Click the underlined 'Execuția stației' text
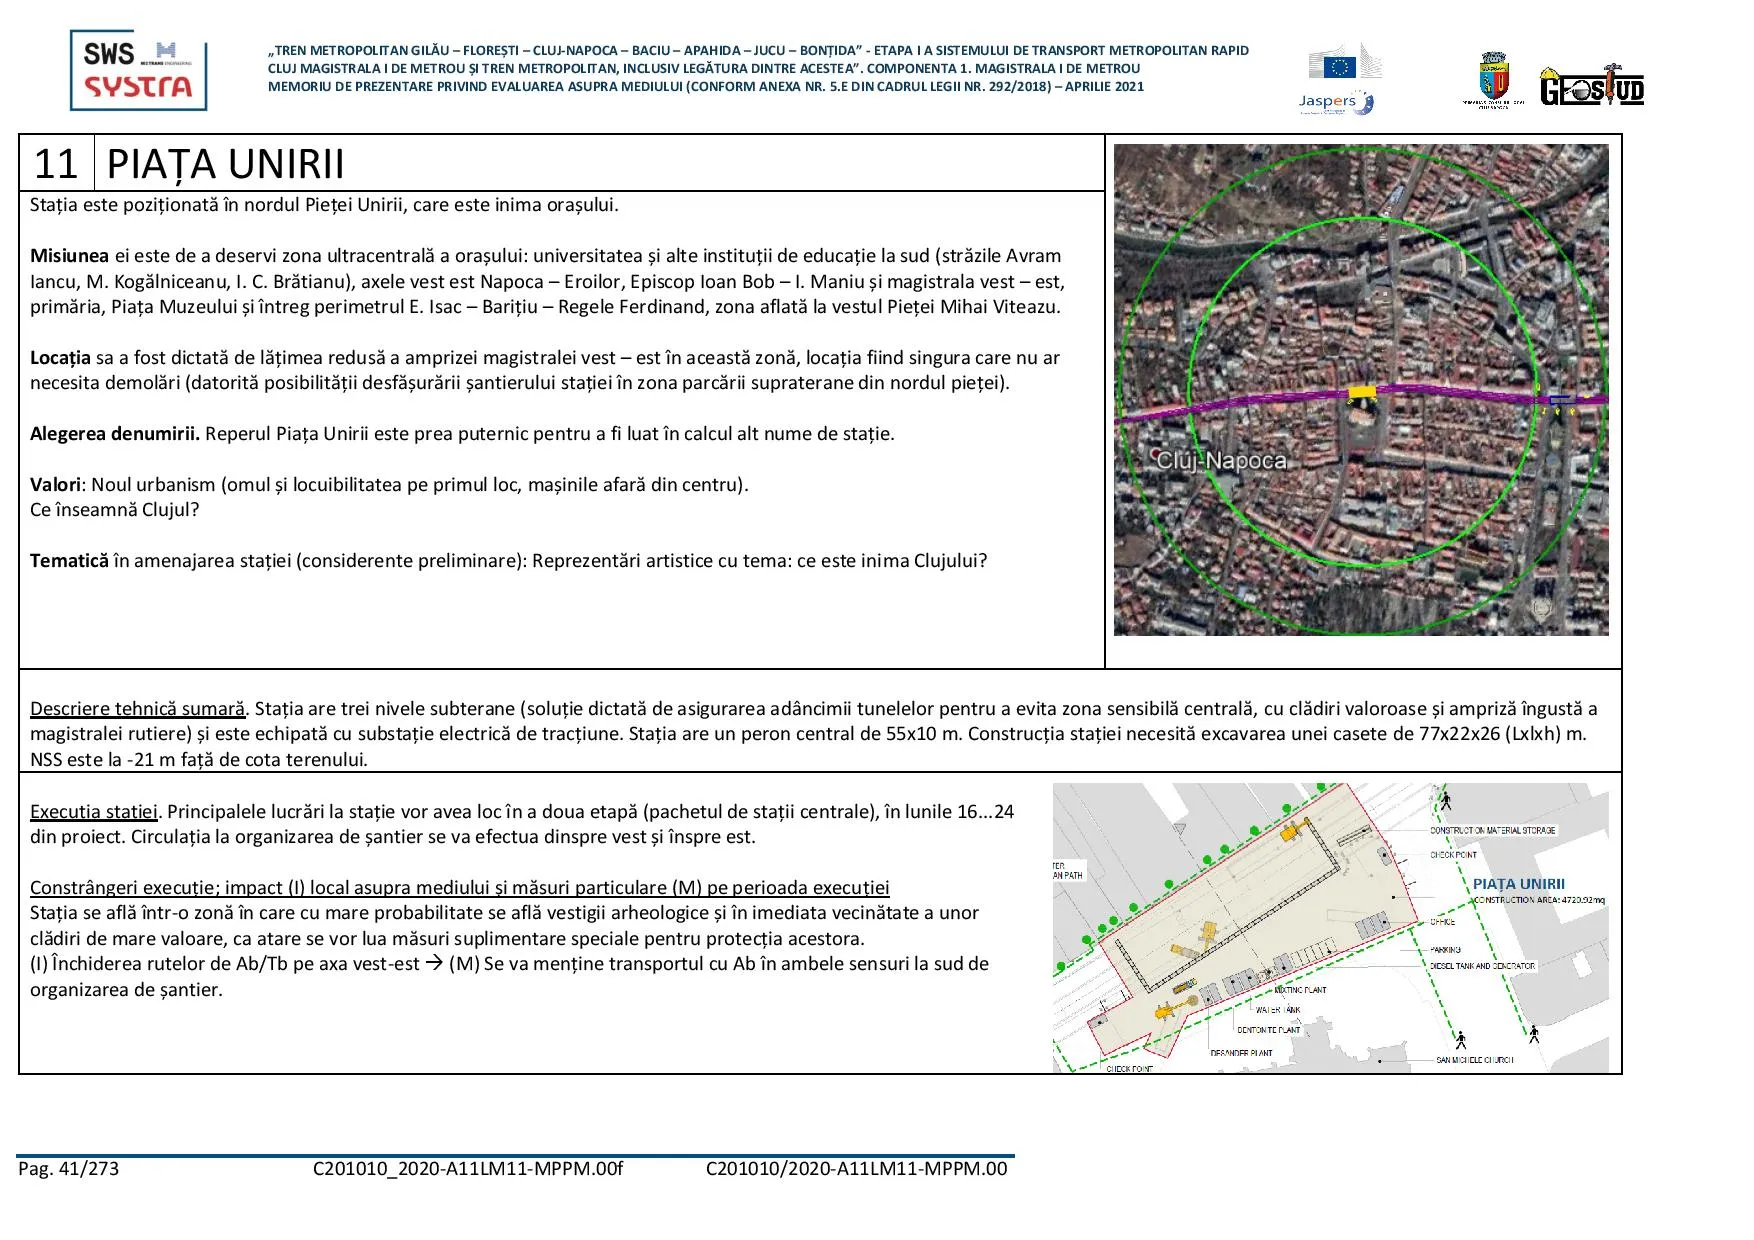Screen dimensions: 1754x1240 [94, 812]
